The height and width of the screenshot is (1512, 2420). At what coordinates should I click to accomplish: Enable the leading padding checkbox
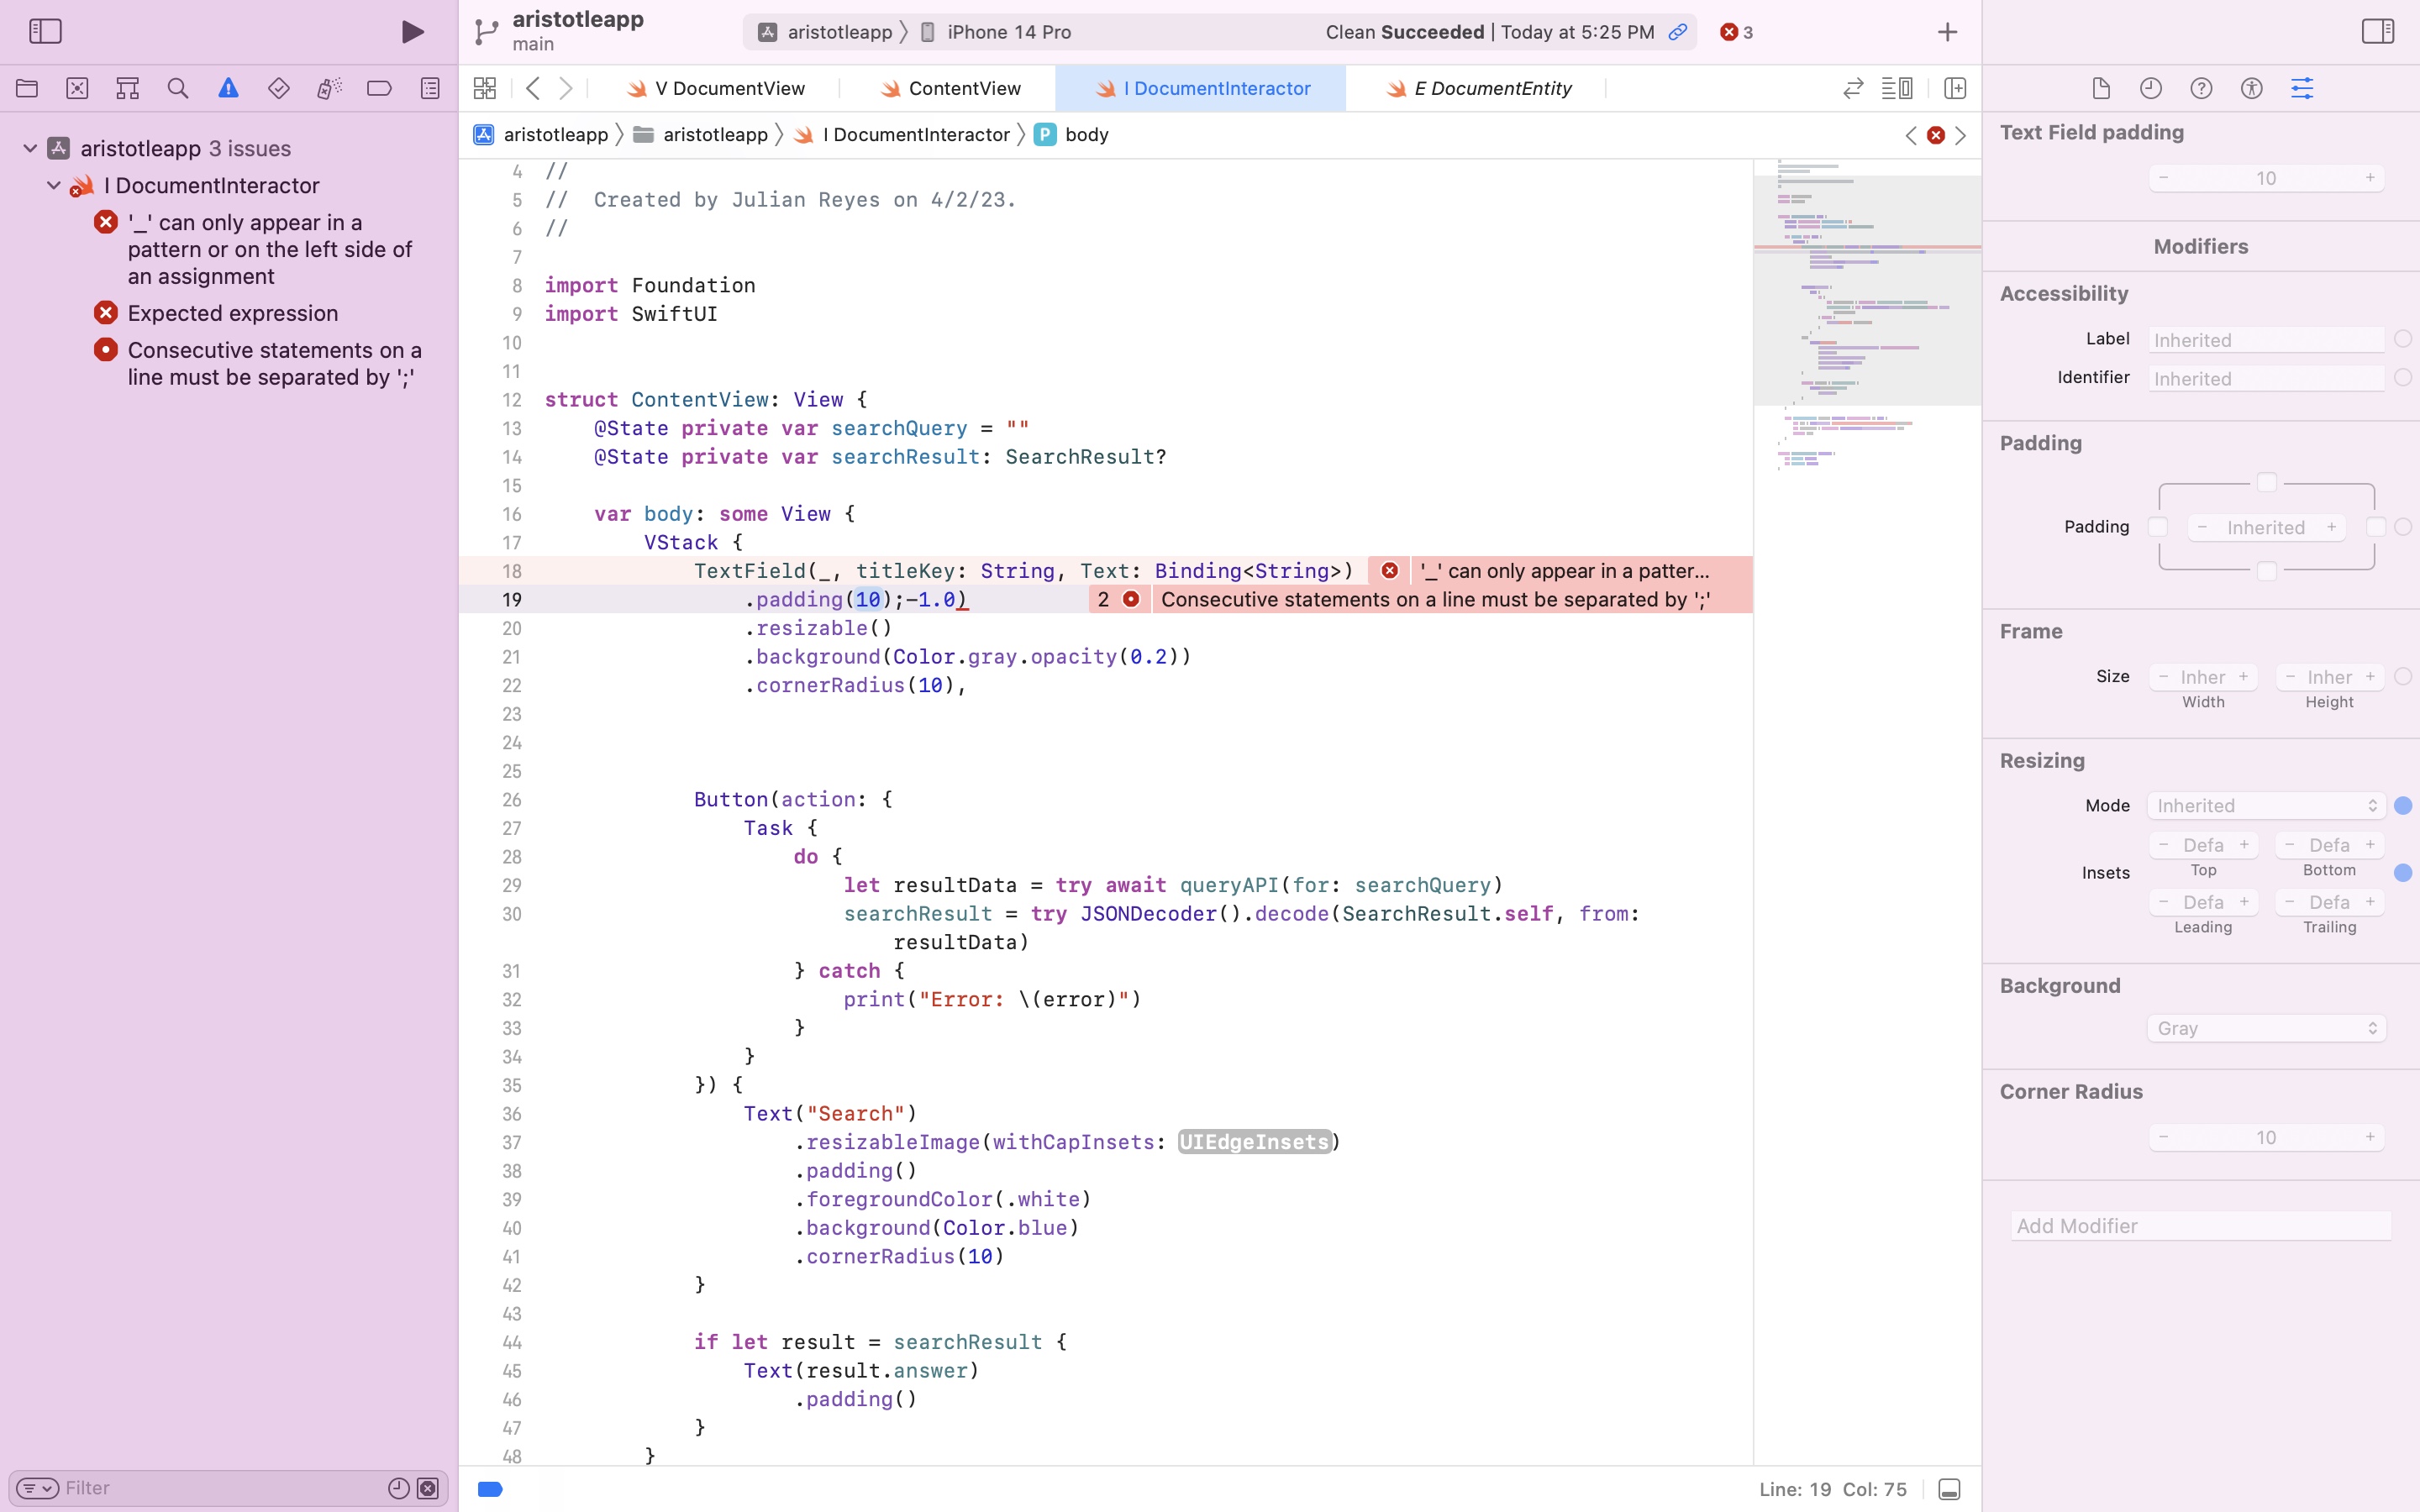coord(2158,527)
